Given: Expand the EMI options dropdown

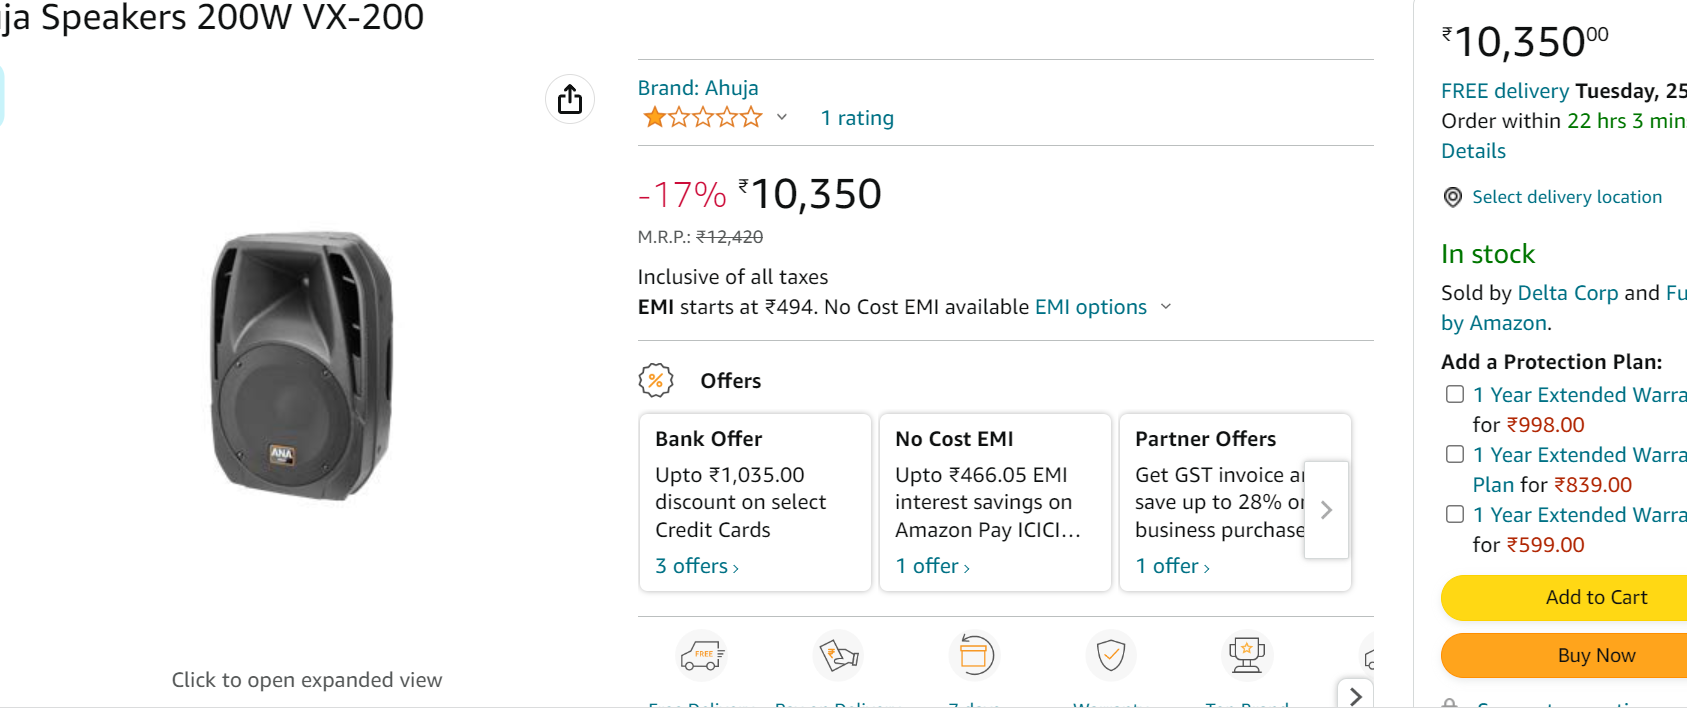Looking at the screenshot, I should pyautogui.click(x=1165, y=307).
